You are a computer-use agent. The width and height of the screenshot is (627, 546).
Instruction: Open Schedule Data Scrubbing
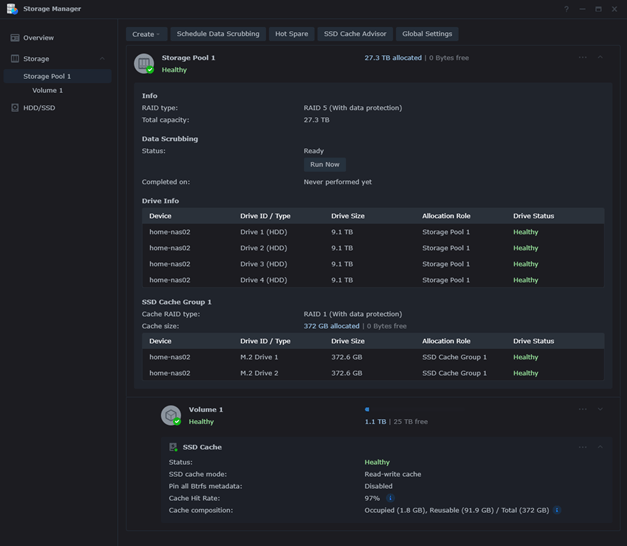[217, 34]
